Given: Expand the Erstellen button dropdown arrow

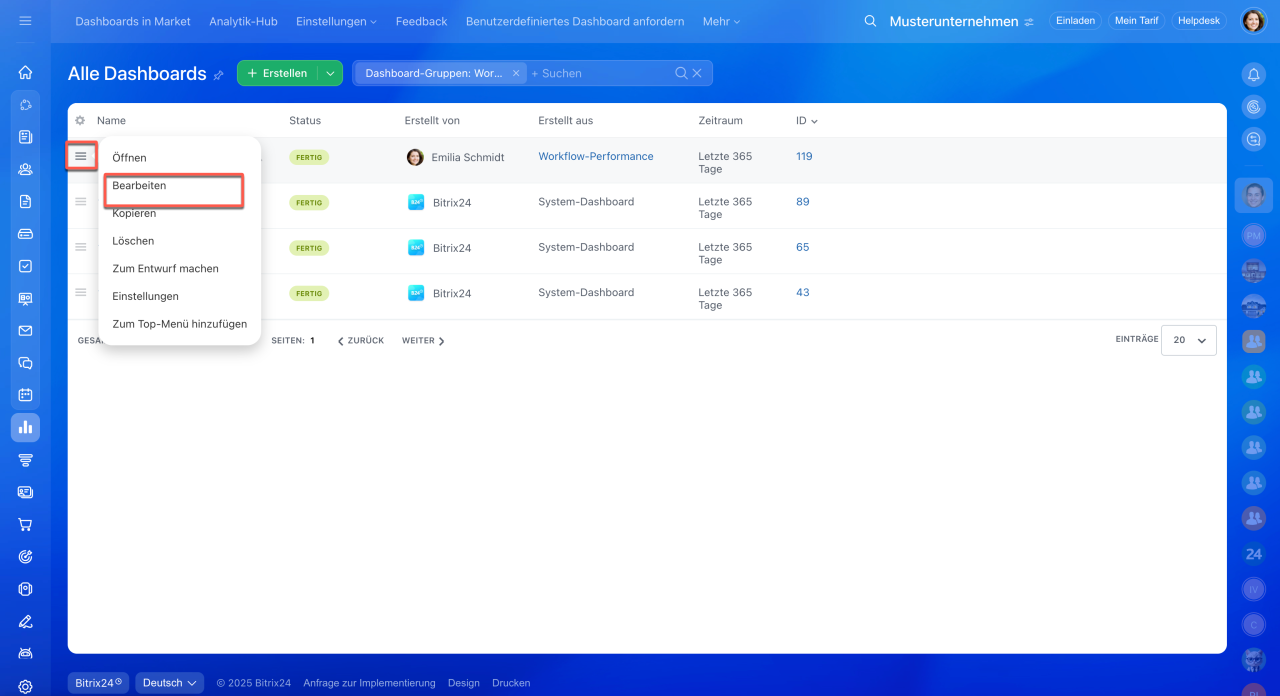Looking at the screenshot, I should click(x=330, y=73).
